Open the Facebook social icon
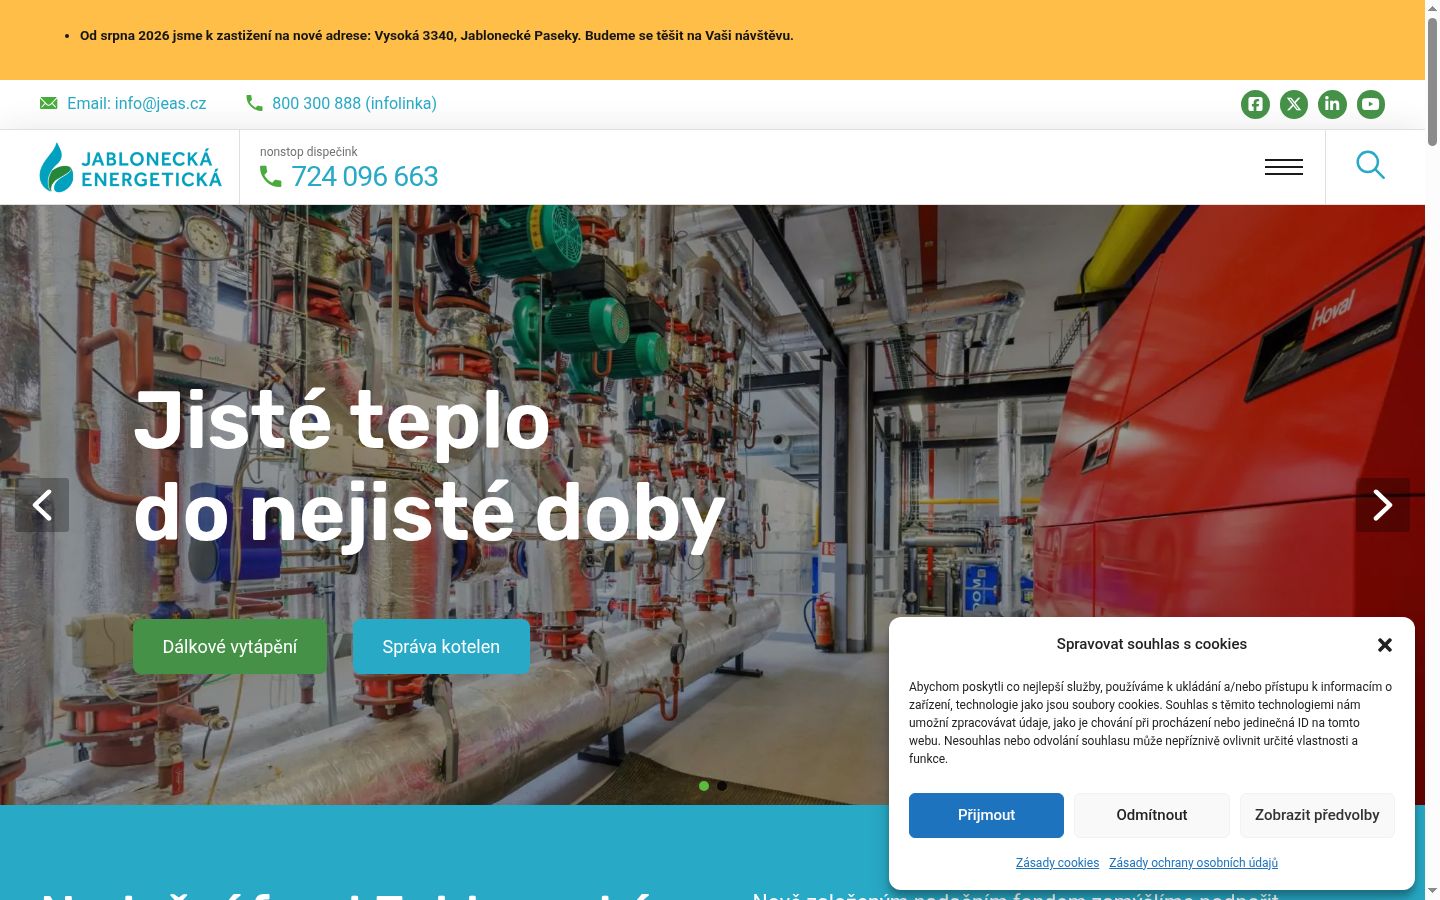 (1255, 104)
